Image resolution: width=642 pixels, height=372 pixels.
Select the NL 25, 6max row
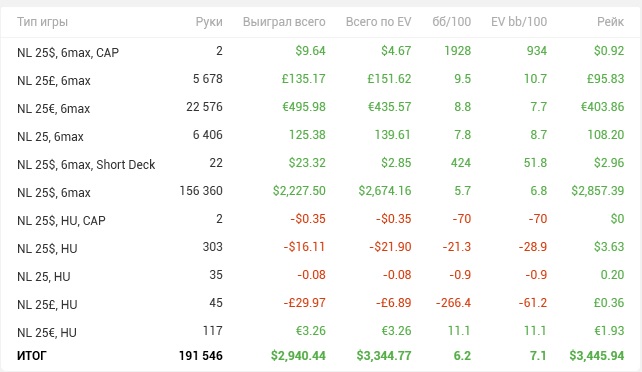click(x=321, y=135)
